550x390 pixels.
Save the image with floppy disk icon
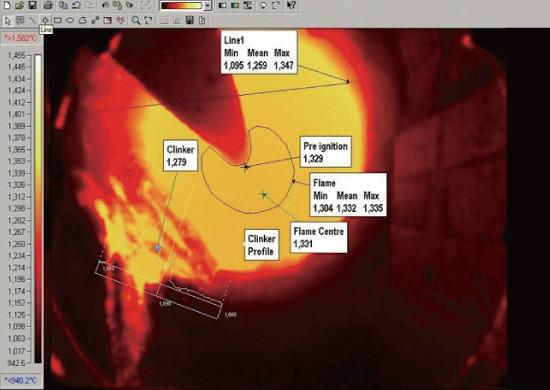click(x=32, y=5)
